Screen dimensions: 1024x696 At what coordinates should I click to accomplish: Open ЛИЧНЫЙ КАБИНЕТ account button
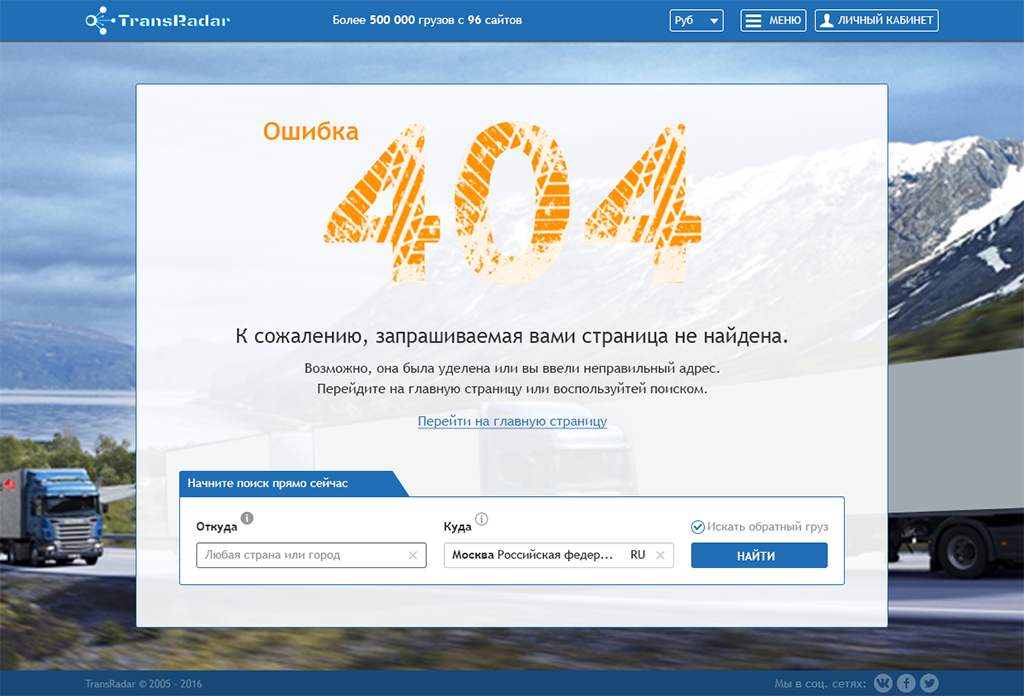[x=876, y=20]
